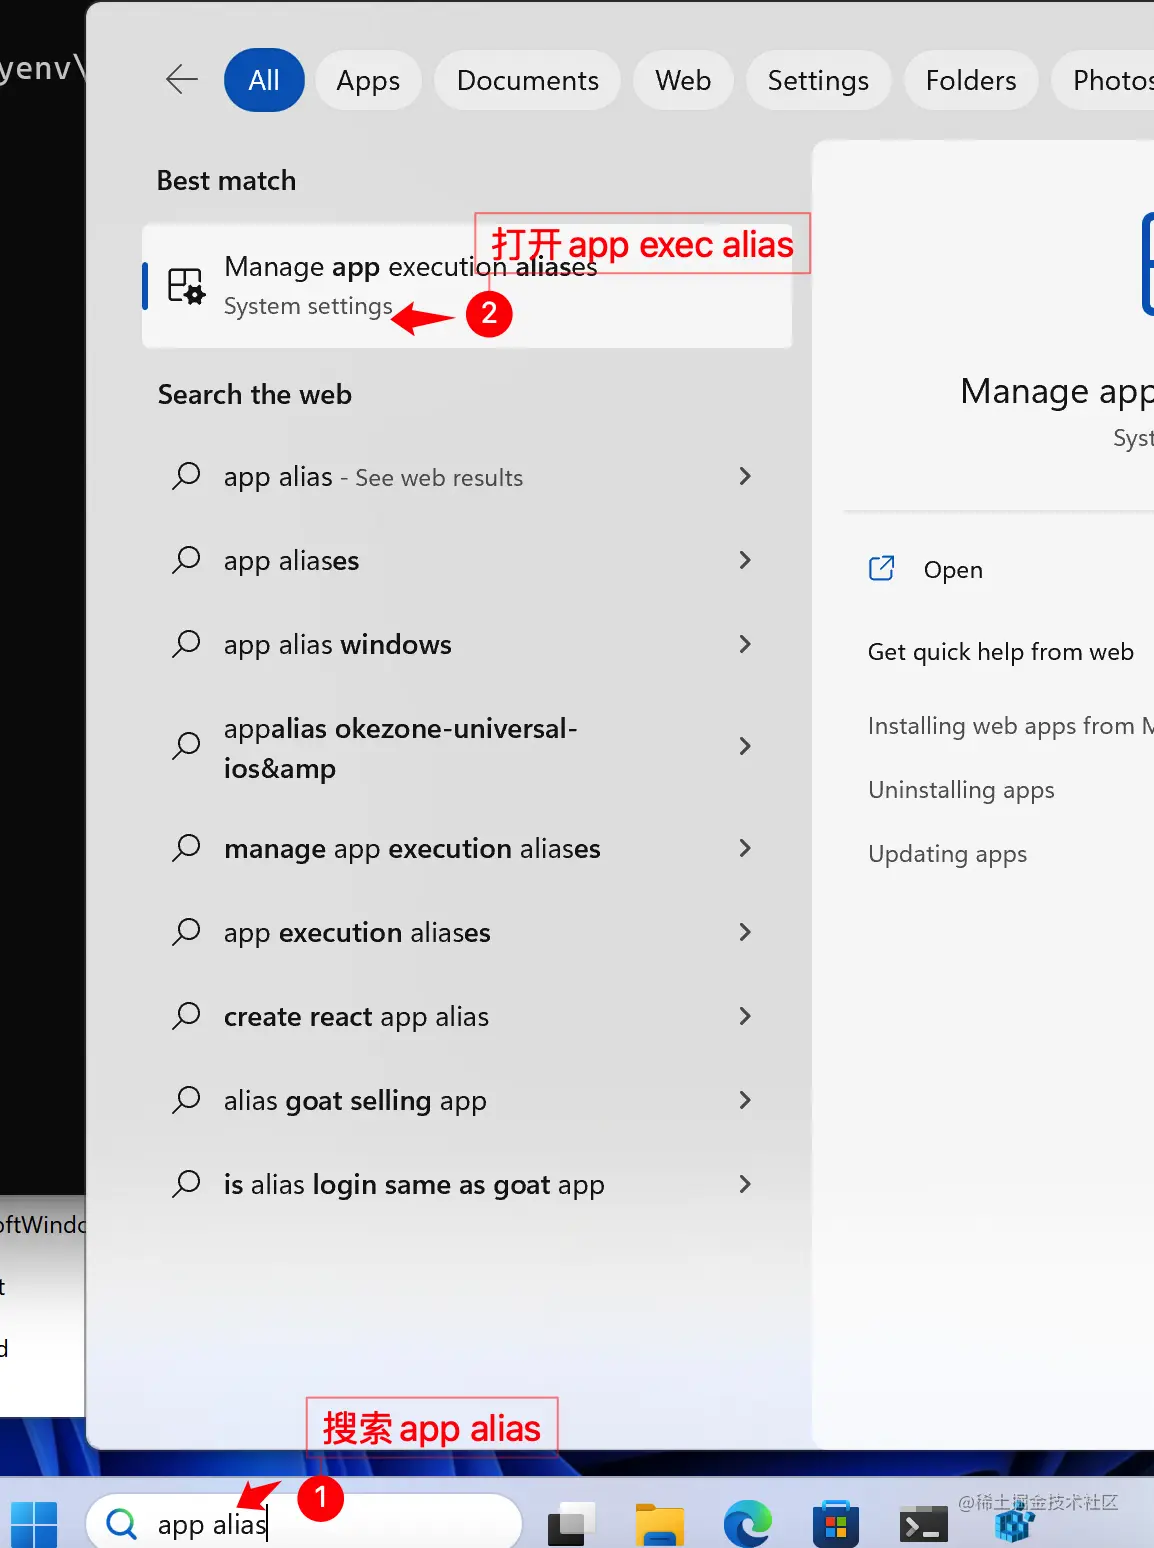Image resolution: width=1154 pixels, height=1548 pixels.
Task: Click the app settings gear icon in best match
Action: pyautogui.click(x=186, y=286)
